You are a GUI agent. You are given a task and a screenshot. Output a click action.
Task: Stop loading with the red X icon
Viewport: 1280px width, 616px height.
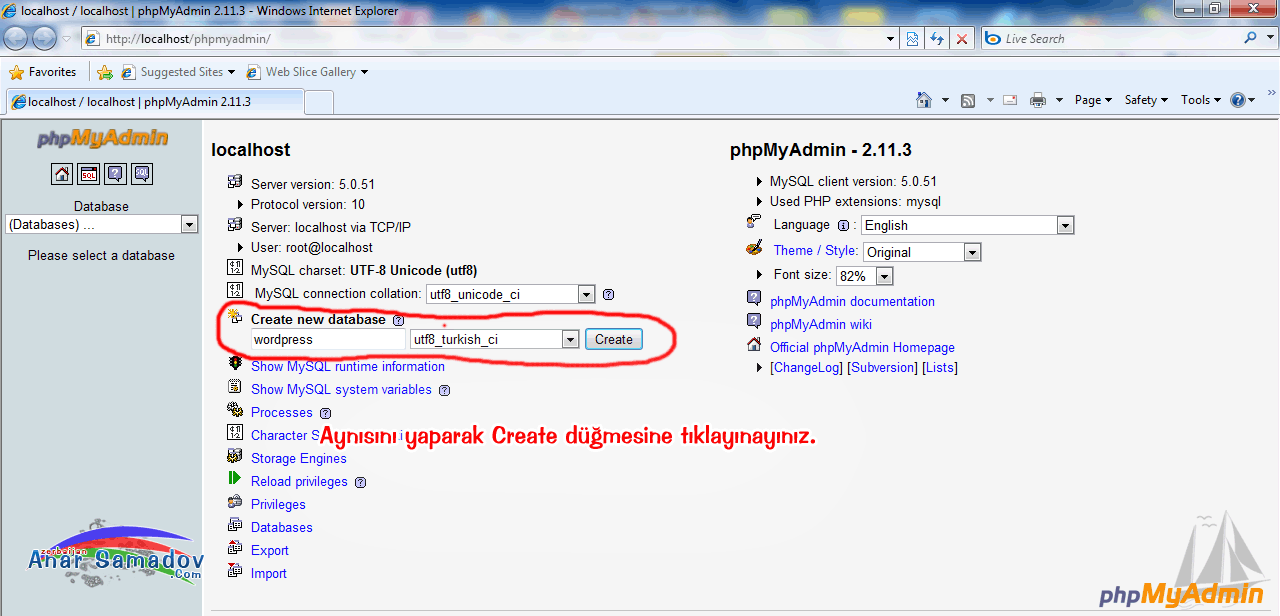962,38
